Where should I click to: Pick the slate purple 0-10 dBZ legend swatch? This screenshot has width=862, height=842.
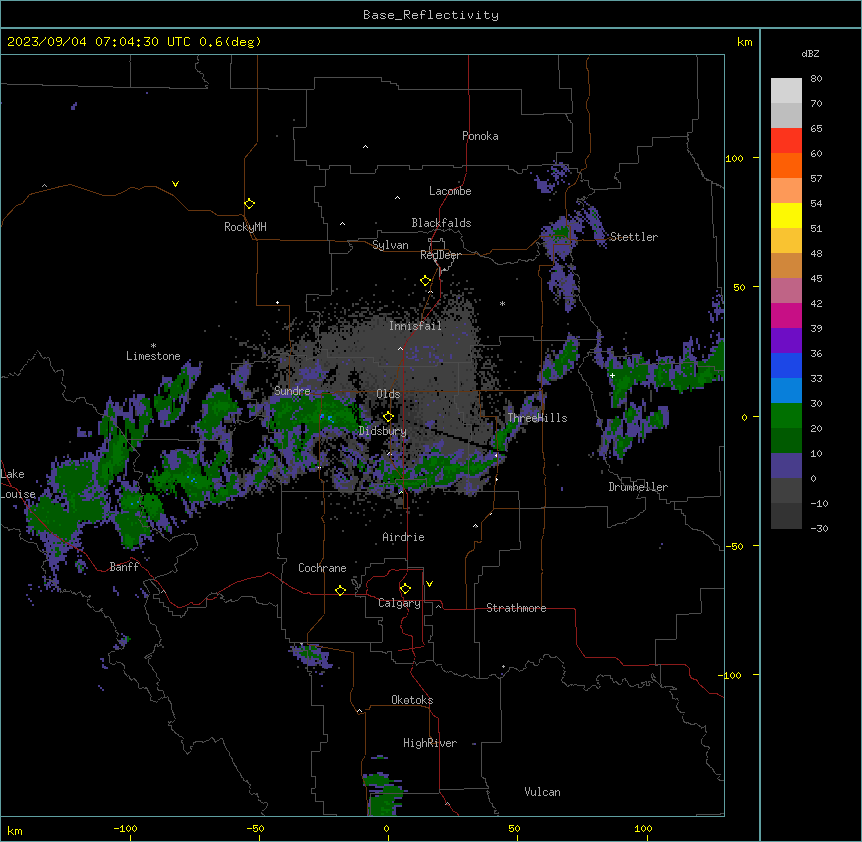pyautogui.click(x=786, y=466)
